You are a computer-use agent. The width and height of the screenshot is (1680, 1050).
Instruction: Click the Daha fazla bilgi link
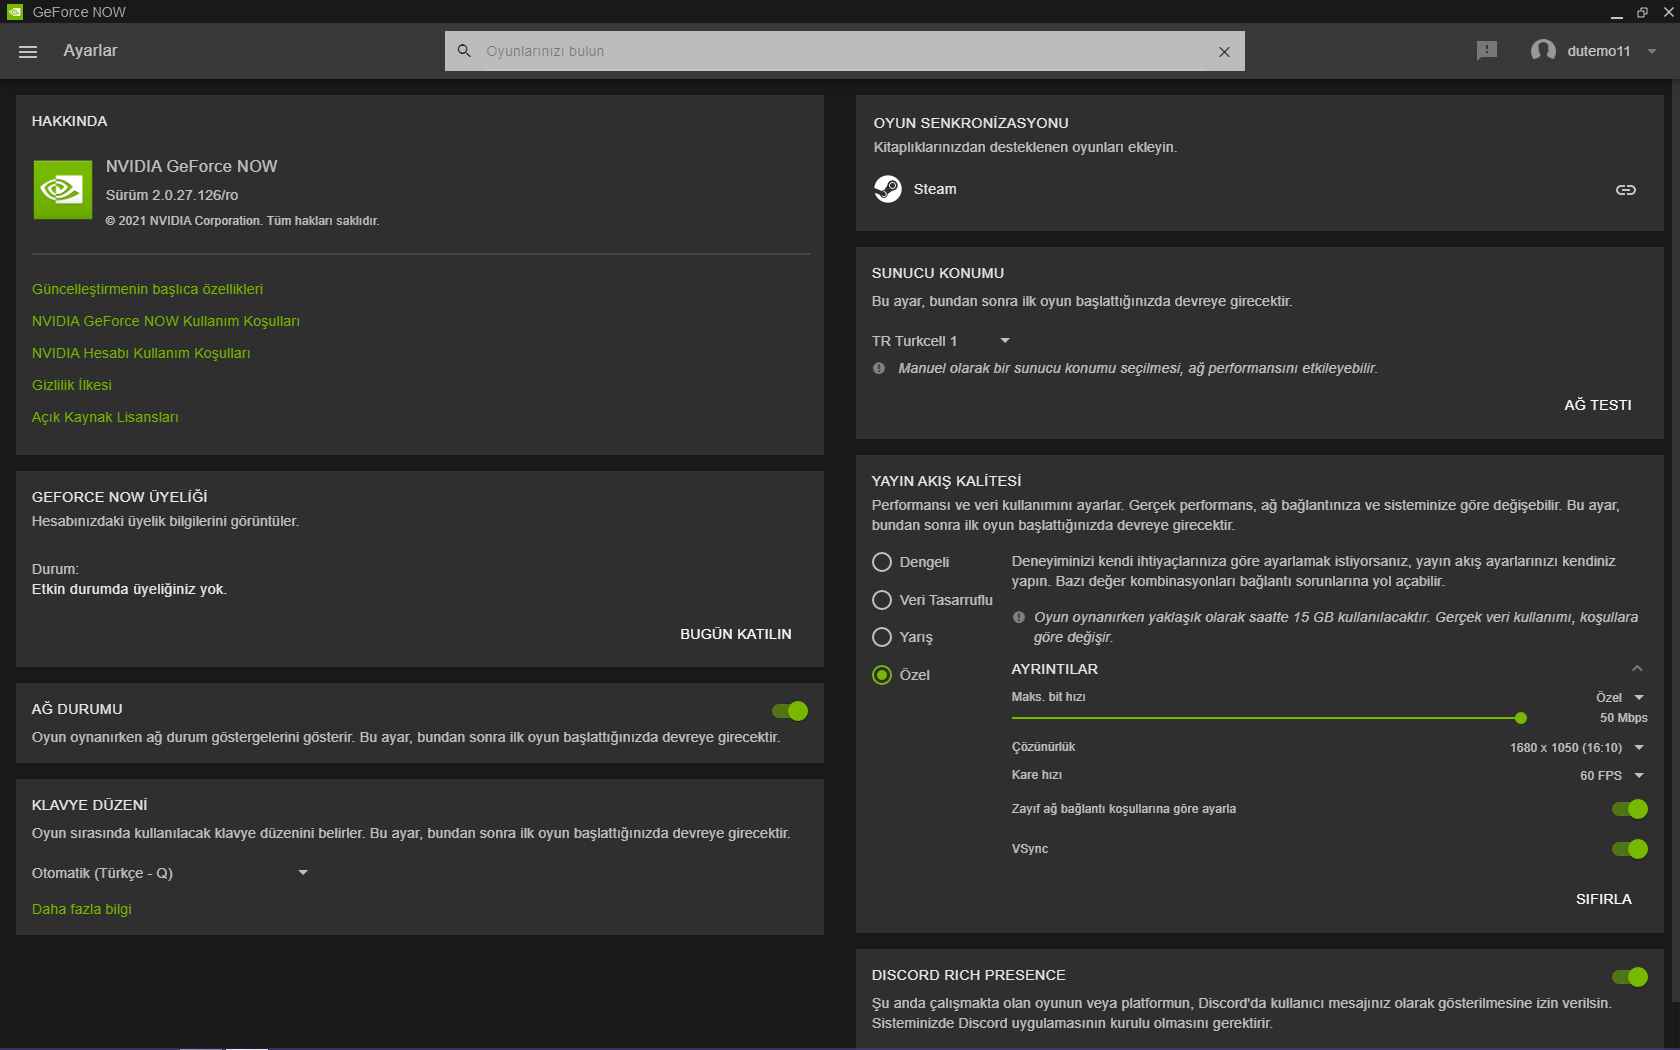click(82, 909)
